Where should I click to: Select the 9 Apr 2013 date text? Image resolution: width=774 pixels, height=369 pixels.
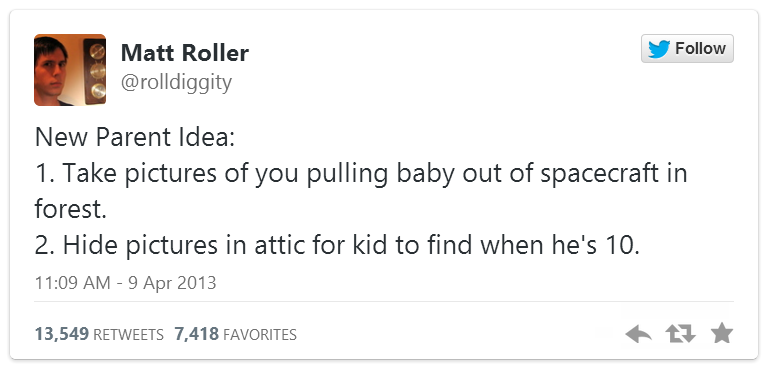[172, 283]
